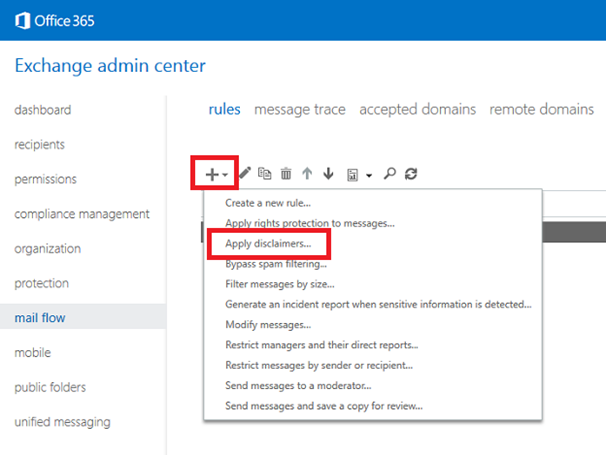
Task: Click the plus icon to add a rule
Action: (x=211, y=174)
